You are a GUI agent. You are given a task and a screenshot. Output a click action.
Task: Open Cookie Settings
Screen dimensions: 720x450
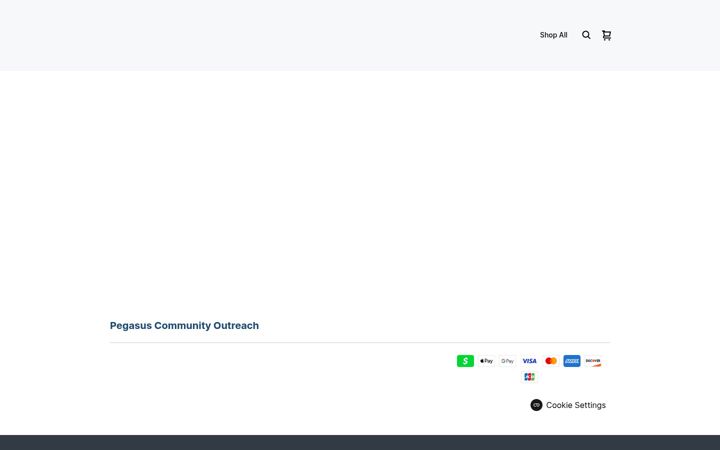pyautogui.click(x=568, y=405)
